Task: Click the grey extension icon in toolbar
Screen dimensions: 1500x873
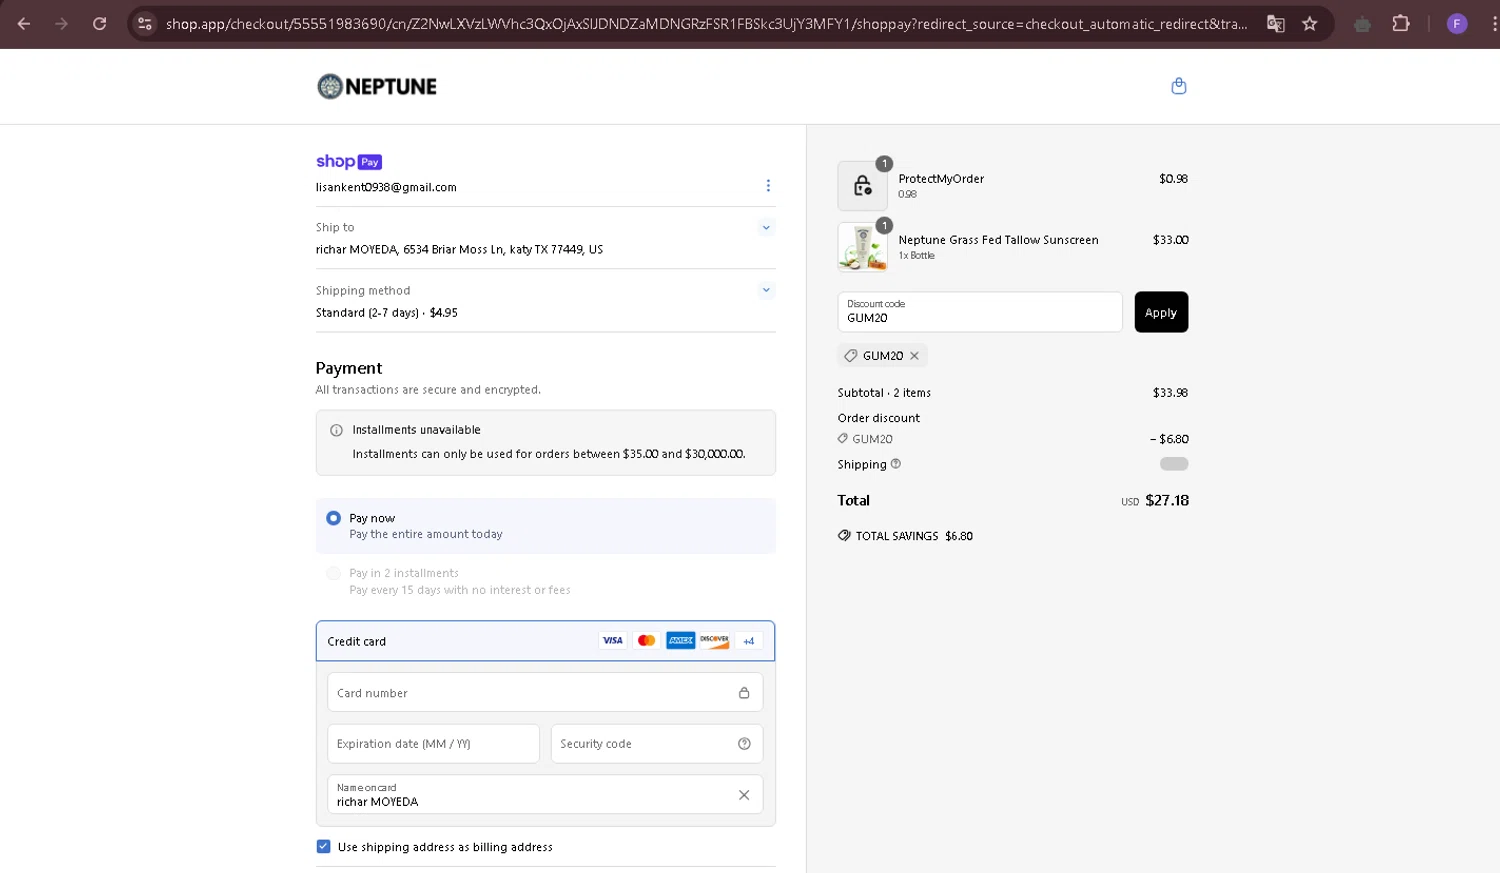Action: 1362,24
